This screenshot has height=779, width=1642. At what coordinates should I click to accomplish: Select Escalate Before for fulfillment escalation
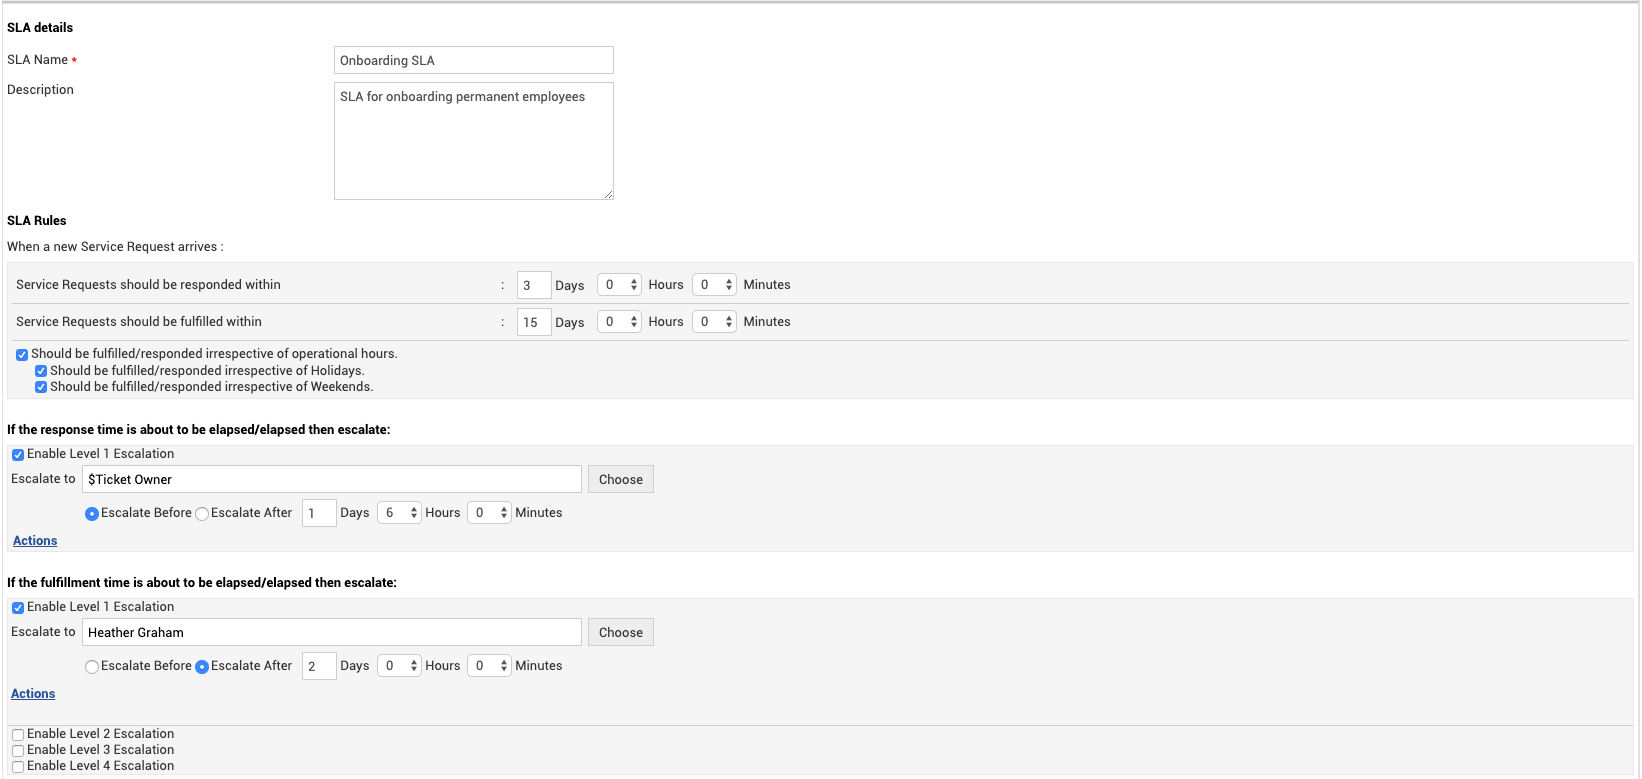91,666
